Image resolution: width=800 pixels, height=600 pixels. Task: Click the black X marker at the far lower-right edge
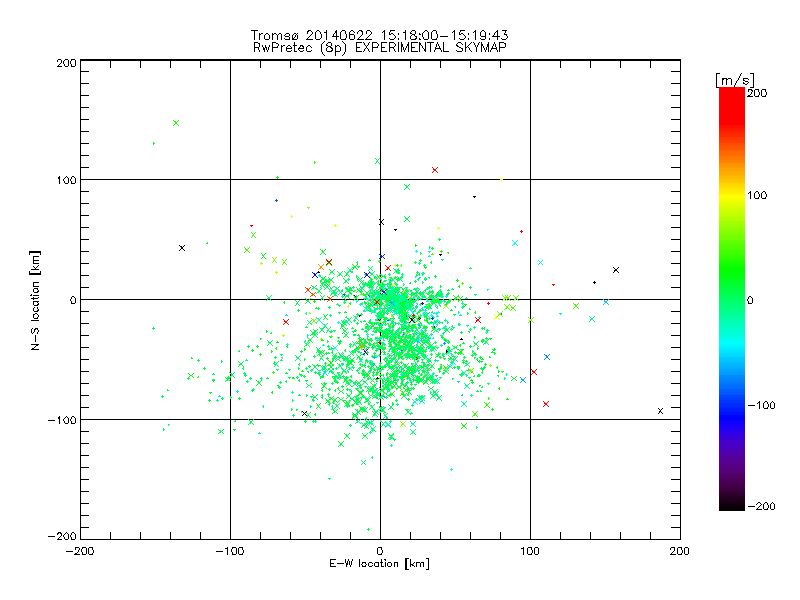coord(660,411)
